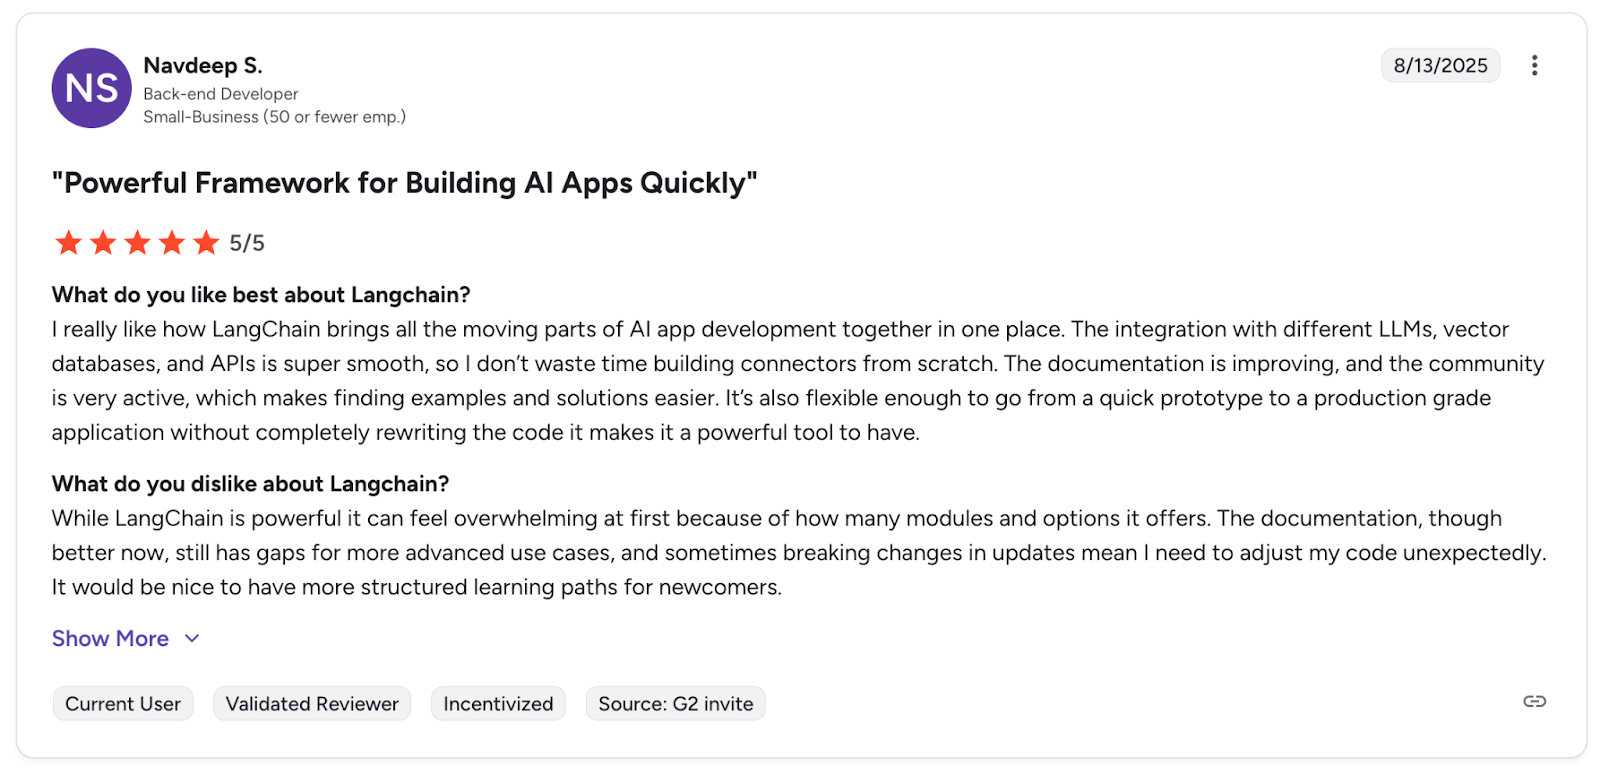The image size is (1600, 772).
Task: Click the 8/13/2025 date badge
Action: click(1440, 66)
